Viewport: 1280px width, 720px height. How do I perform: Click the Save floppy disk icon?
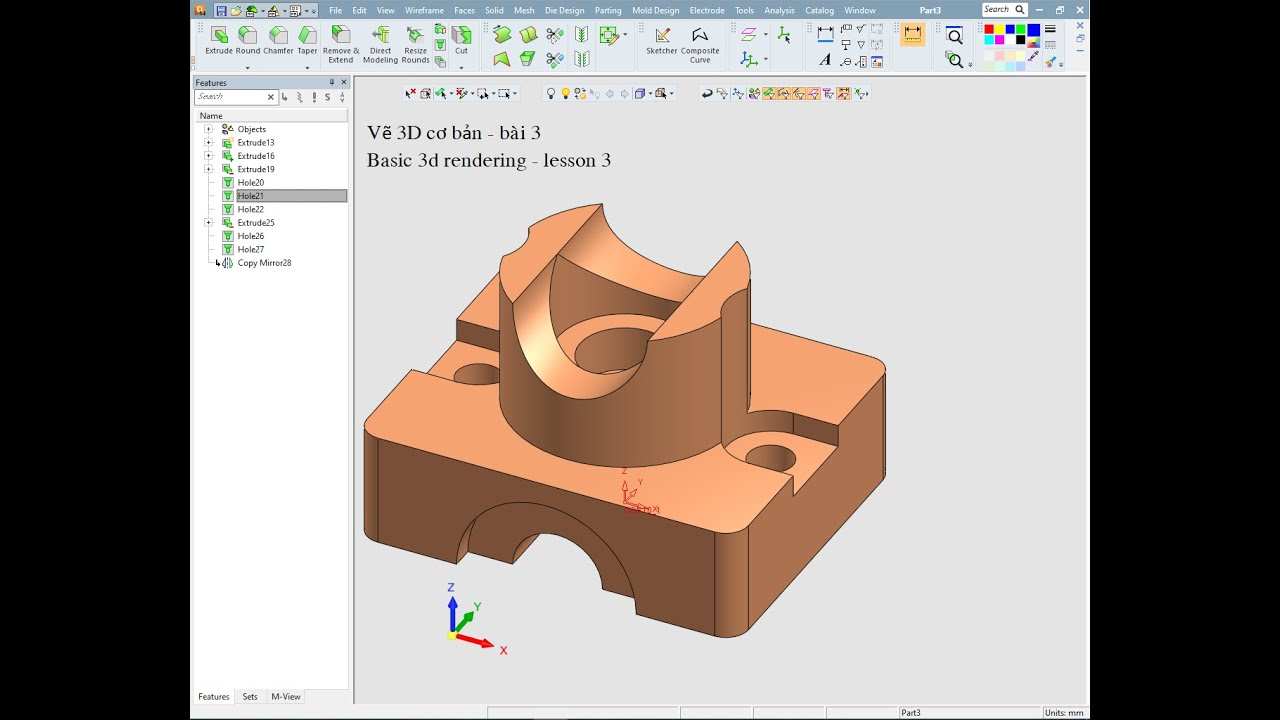pos(221,10)
